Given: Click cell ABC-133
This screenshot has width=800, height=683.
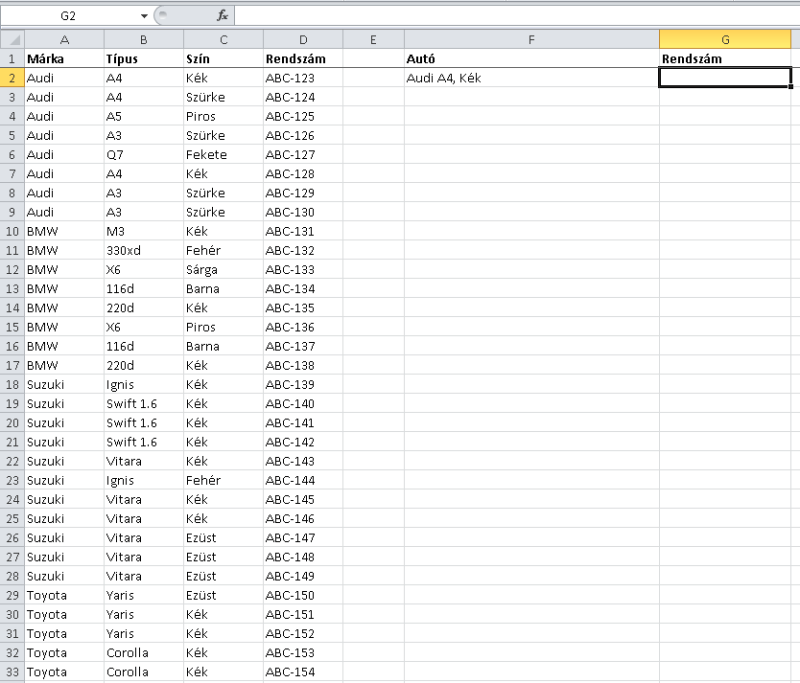Looking at the screenshot, I should point(303,270).
